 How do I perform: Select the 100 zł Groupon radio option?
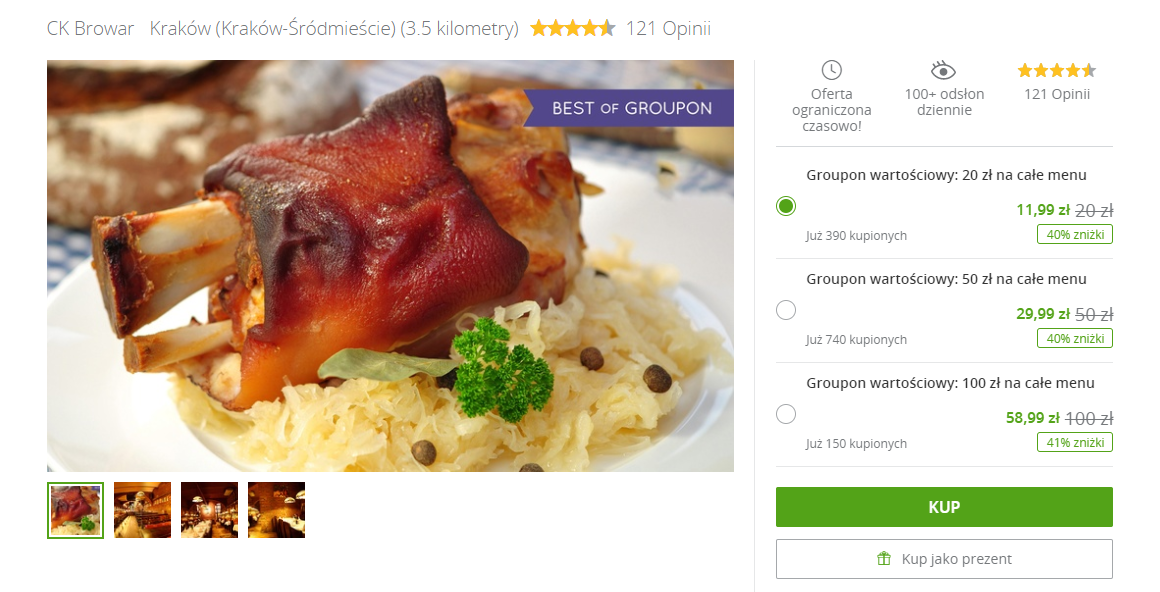click(x=786, y=414)
